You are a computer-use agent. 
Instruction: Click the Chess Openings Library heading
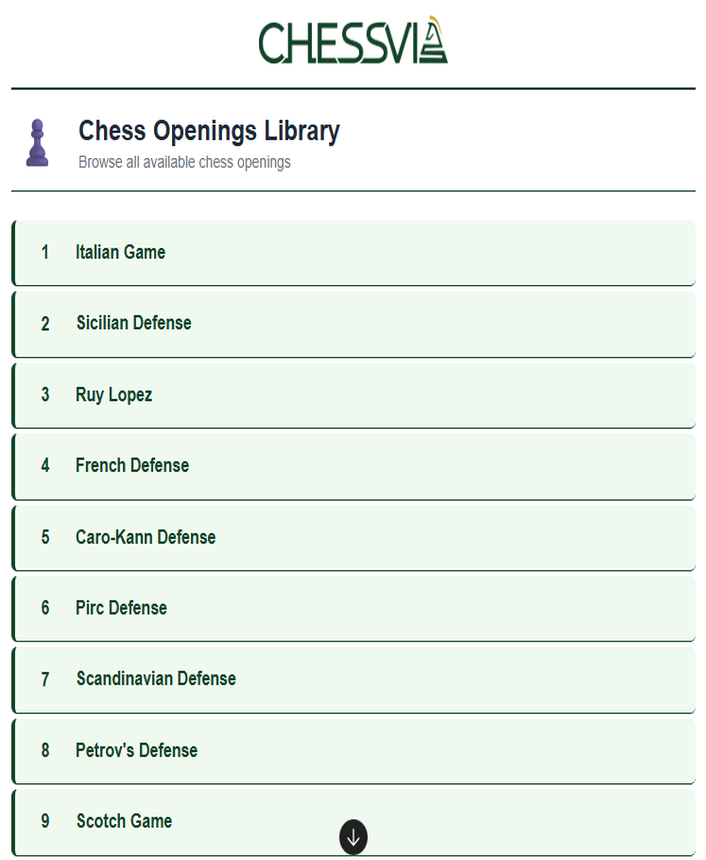(x=209, y=131)
